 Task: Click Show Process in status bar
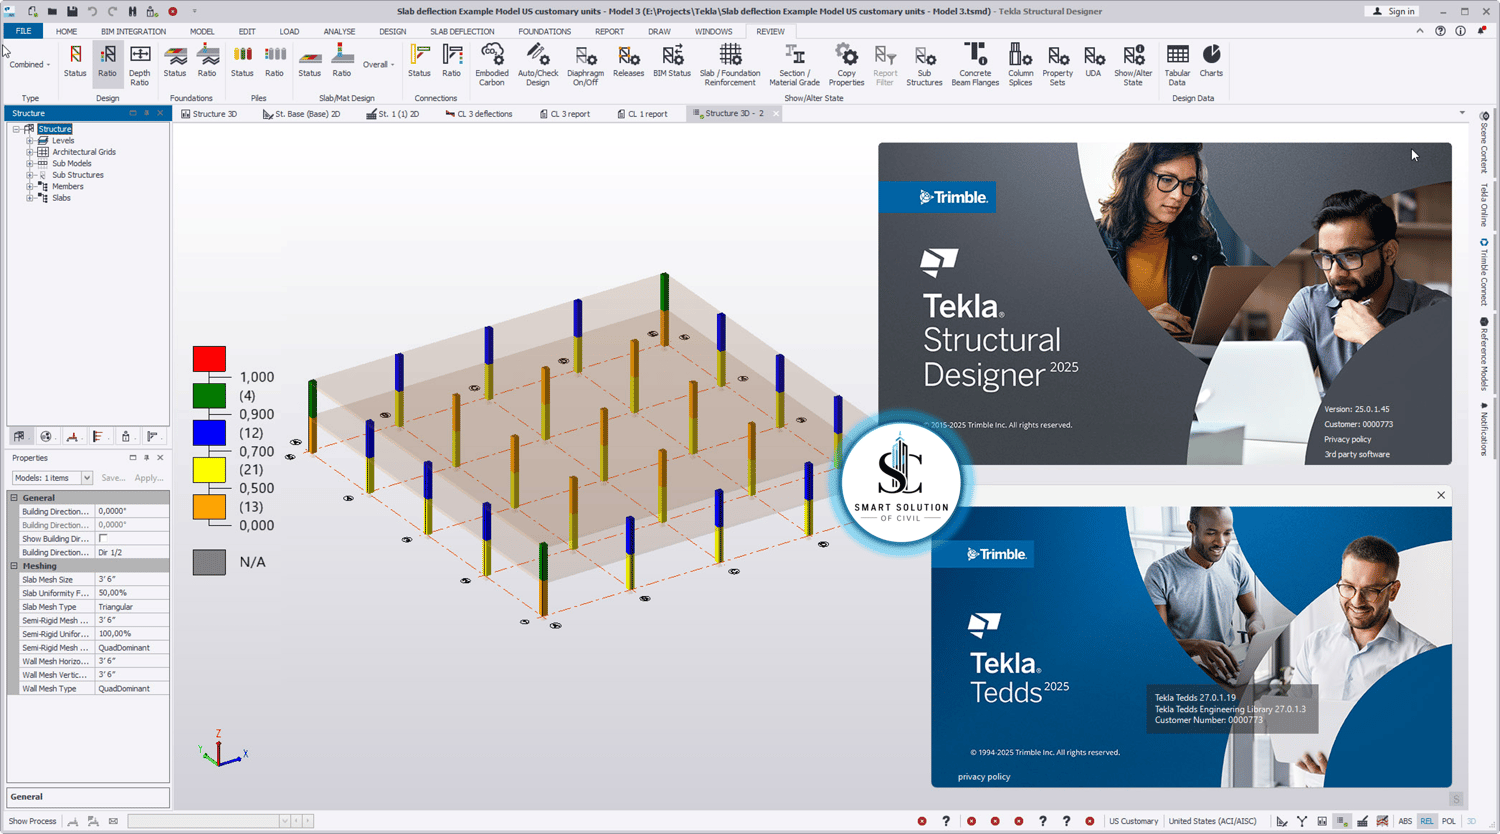coord(32,821)
